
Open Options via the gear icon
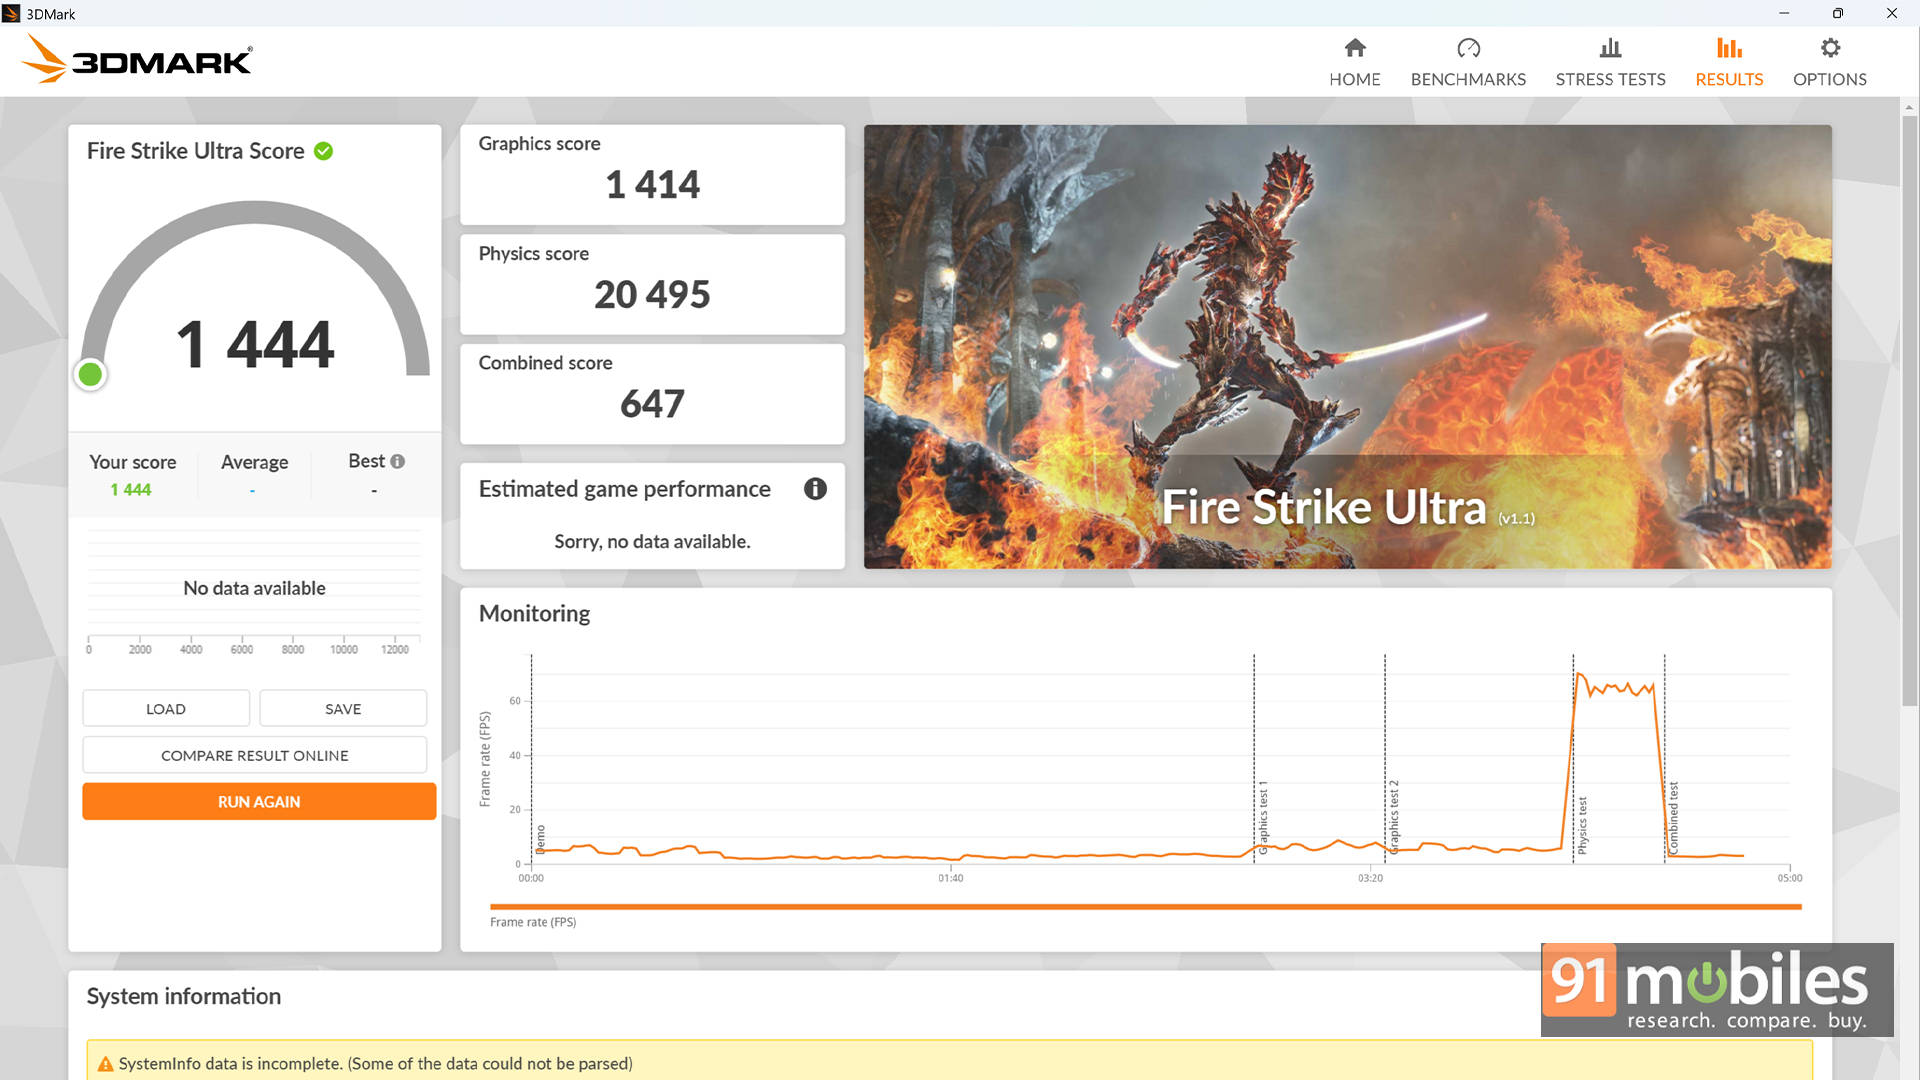(x=1830, y=48)
